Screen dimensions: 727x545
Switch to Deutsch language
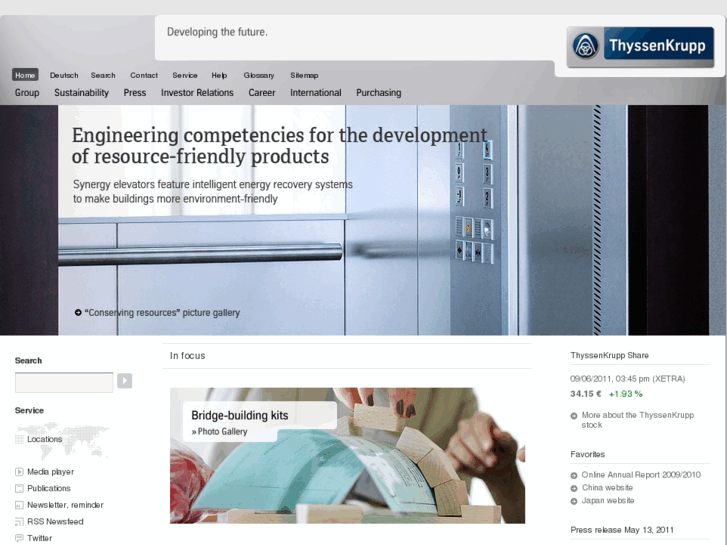click(x=64, y=75)
